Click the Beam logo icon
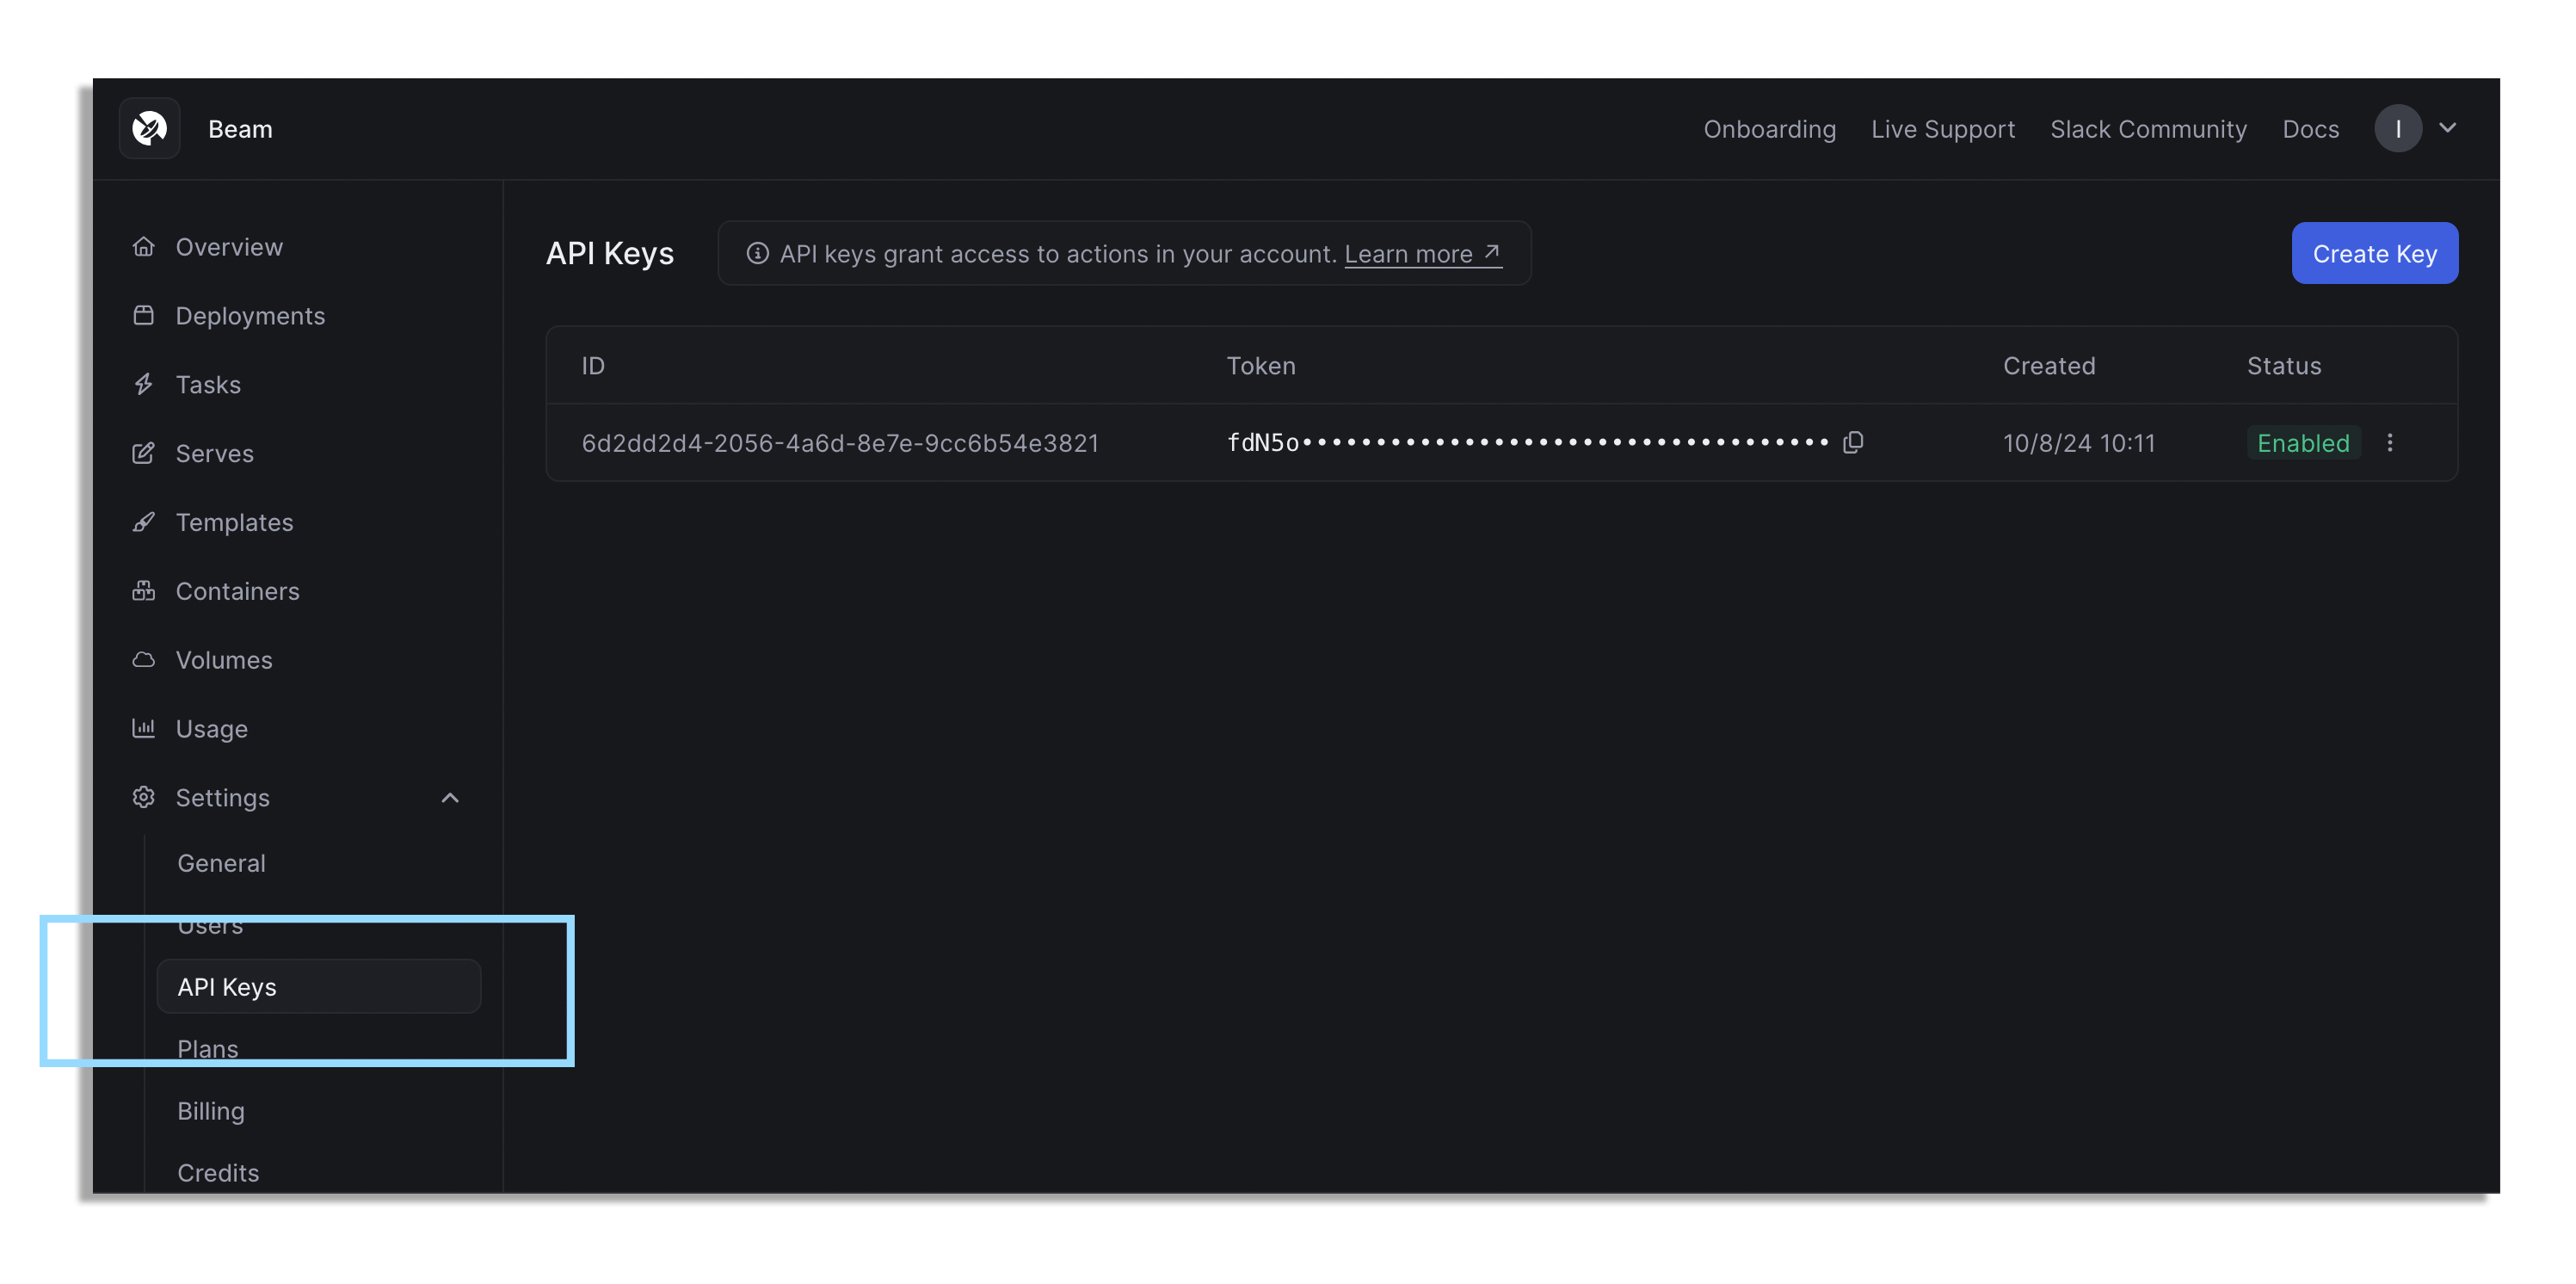This screenshot has width=2576, height=1284. tap(149, 128)
